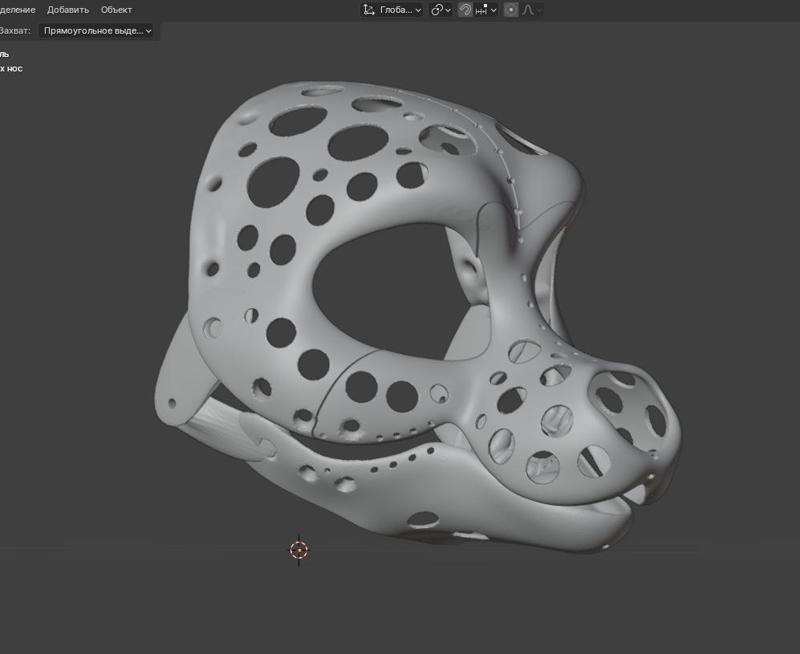Screen dimensions: 800x654
Task: Open the Выделение menu
Action: pos(16,9)
